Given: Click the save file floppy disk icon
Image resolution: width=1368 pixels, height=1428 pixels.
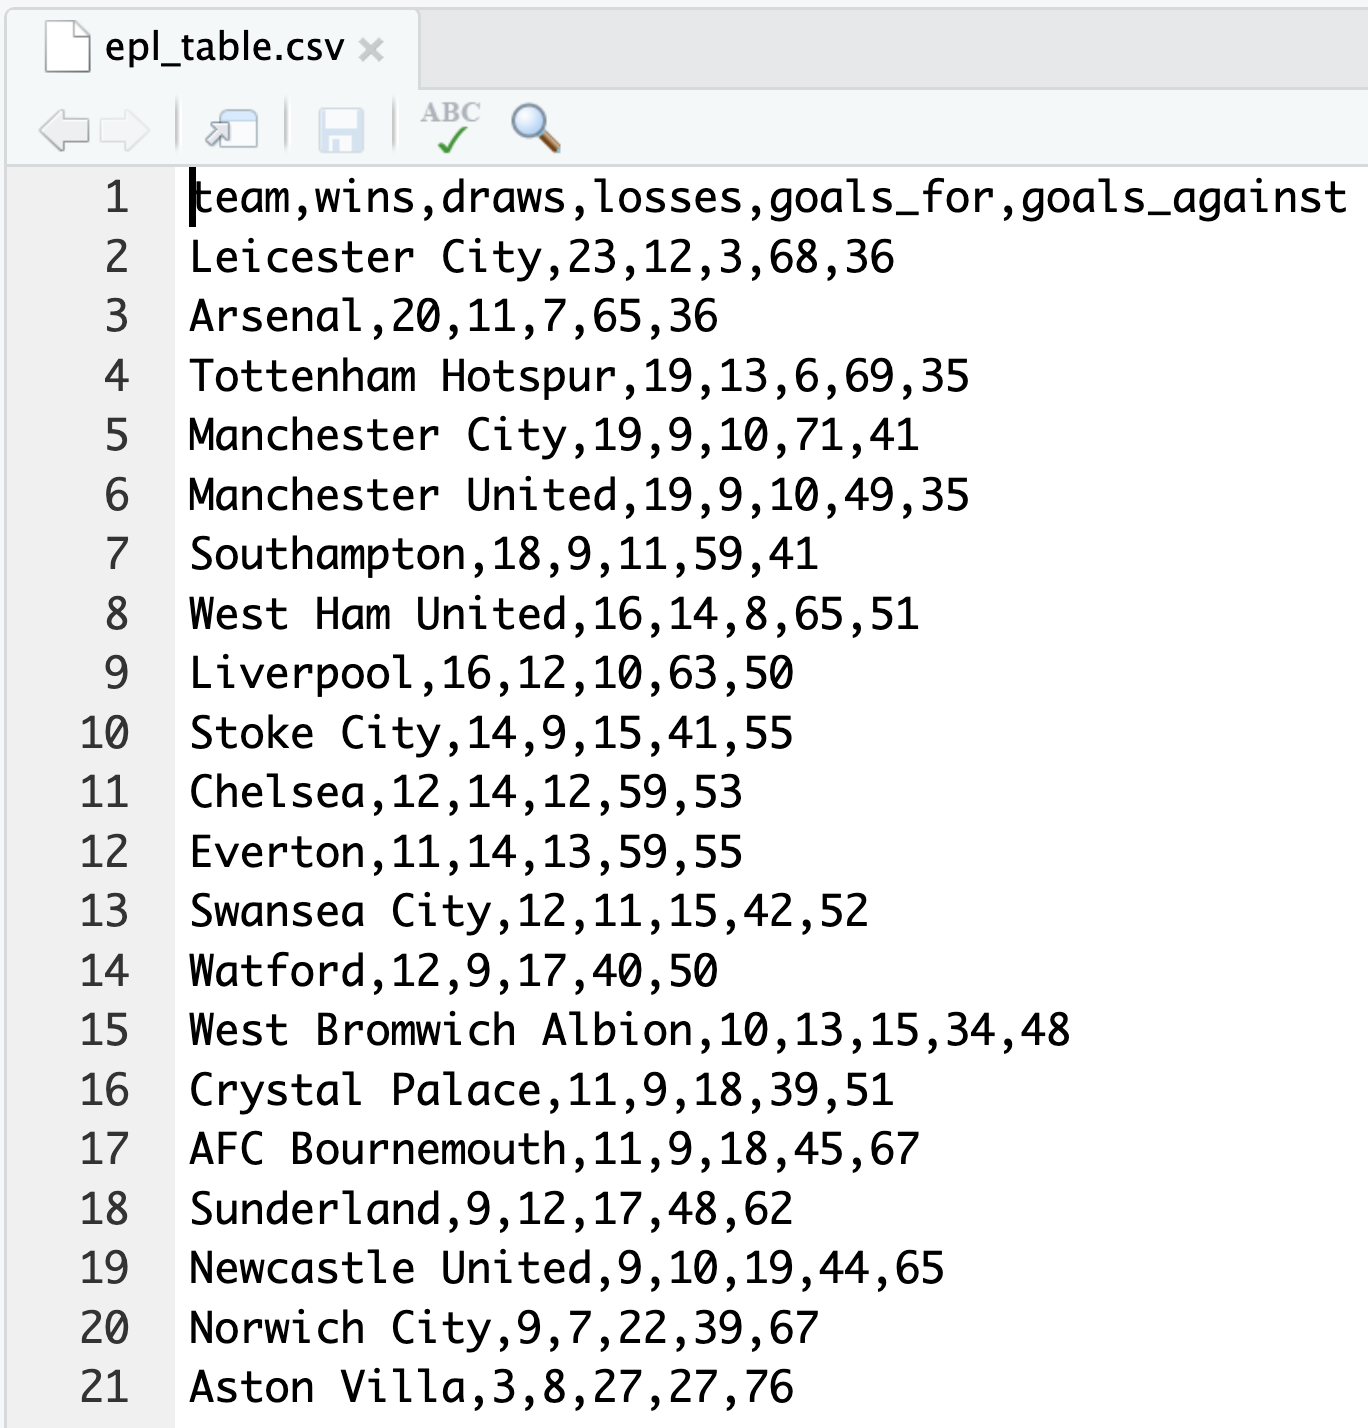Looking at the screenshot, I should click(x=340, y=130).
